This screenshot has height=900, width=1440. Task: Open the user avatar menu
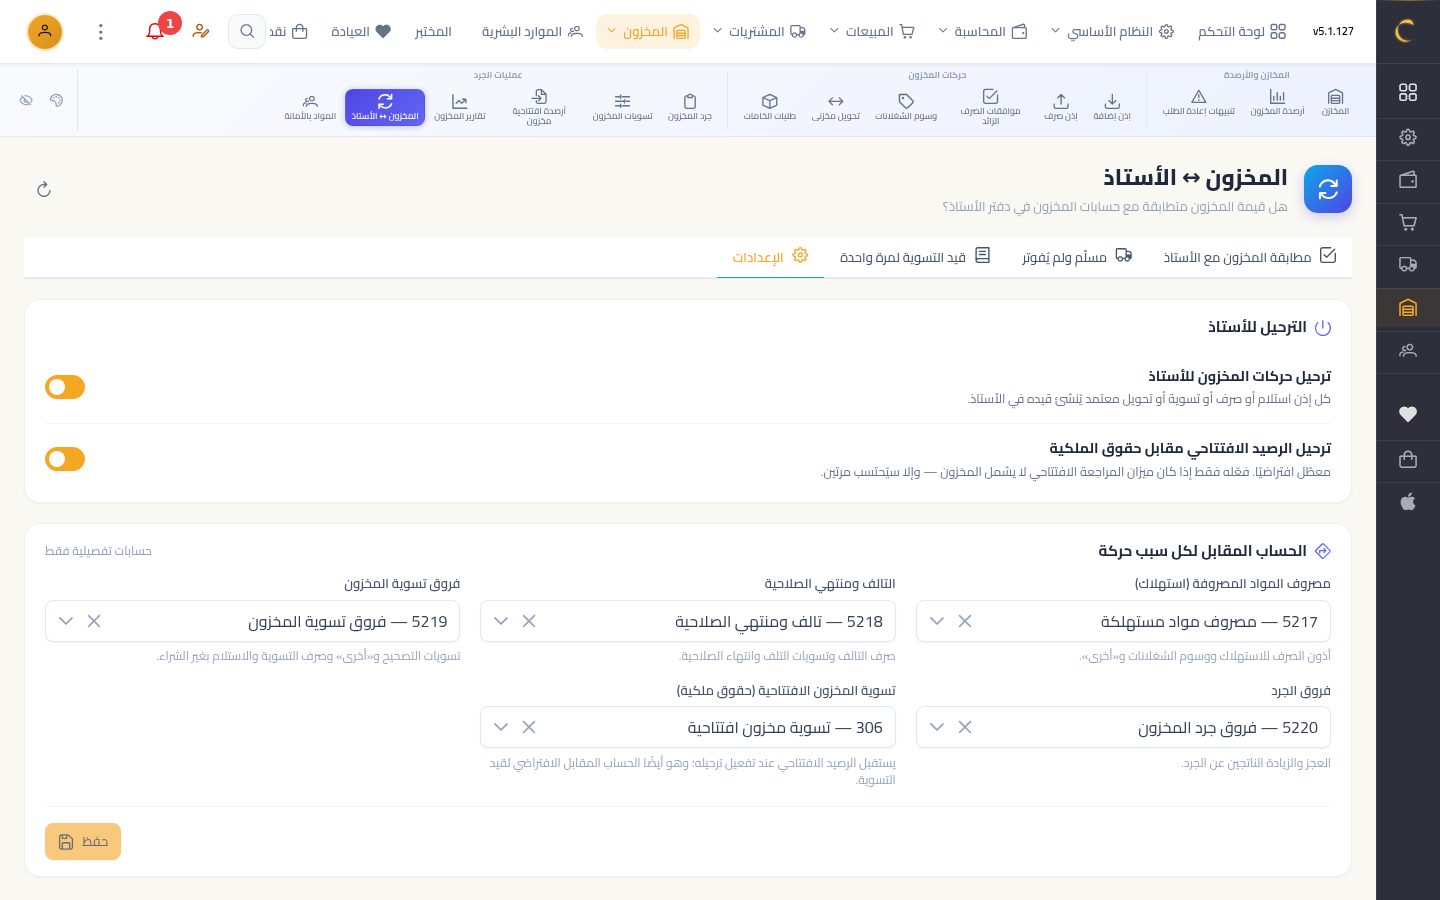click(45, 32)
